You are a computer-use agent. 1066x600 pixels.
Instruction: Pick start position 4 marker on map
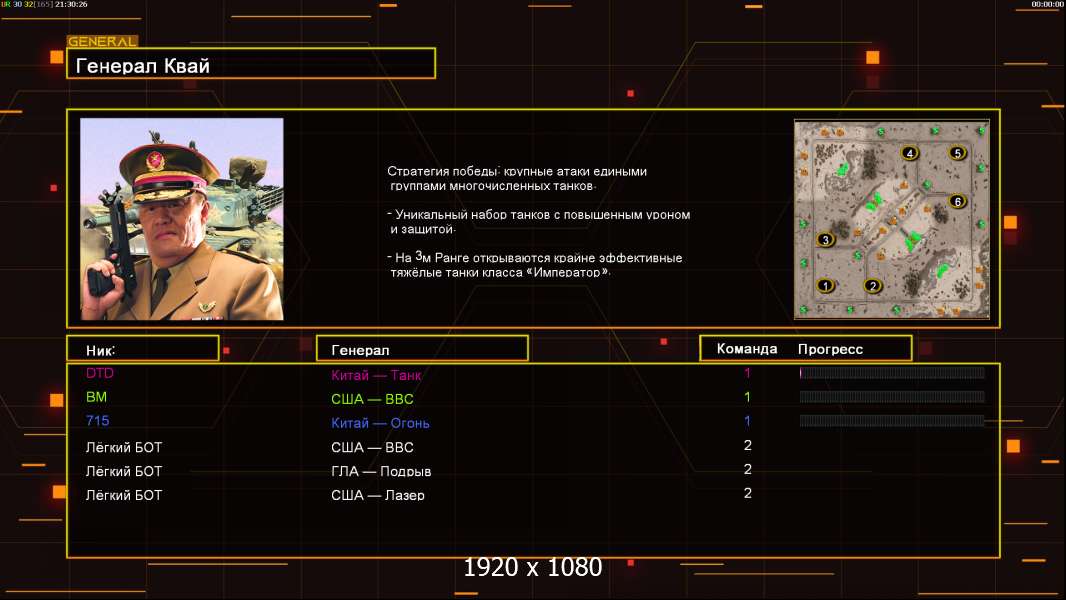coord(909,153)
